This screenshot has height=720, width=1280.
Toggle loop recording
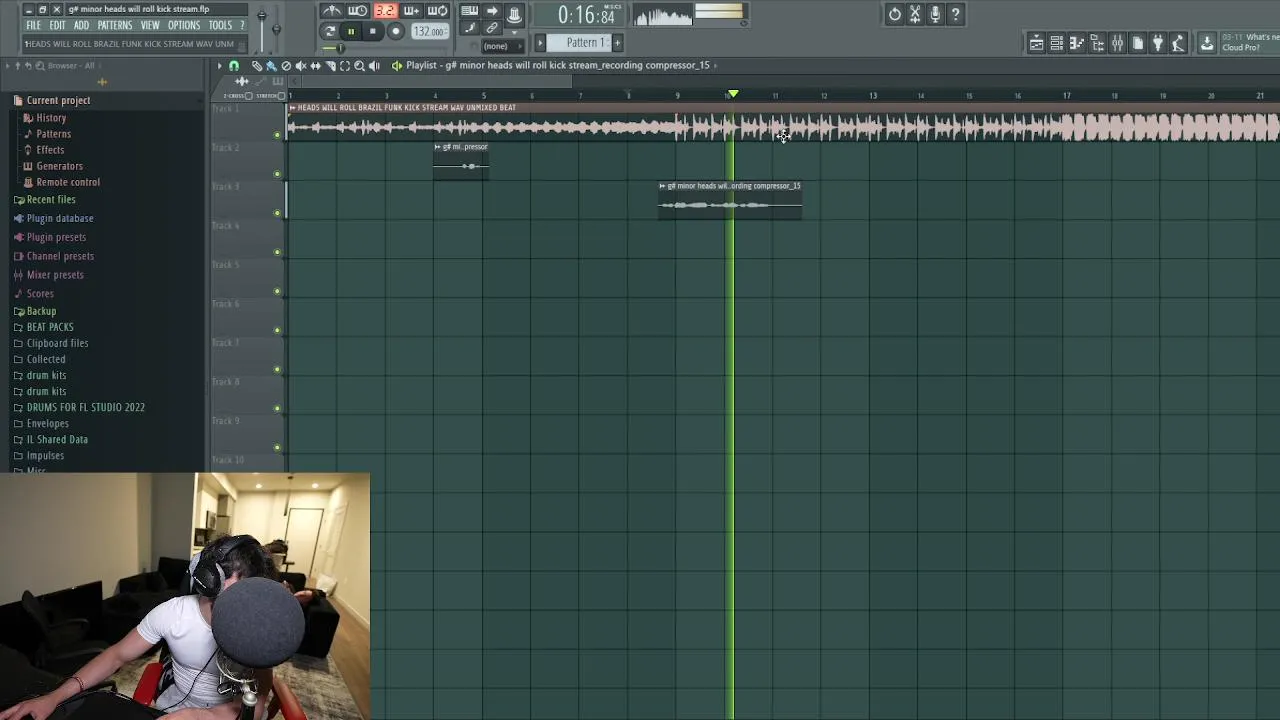click(x=437, y=10)
